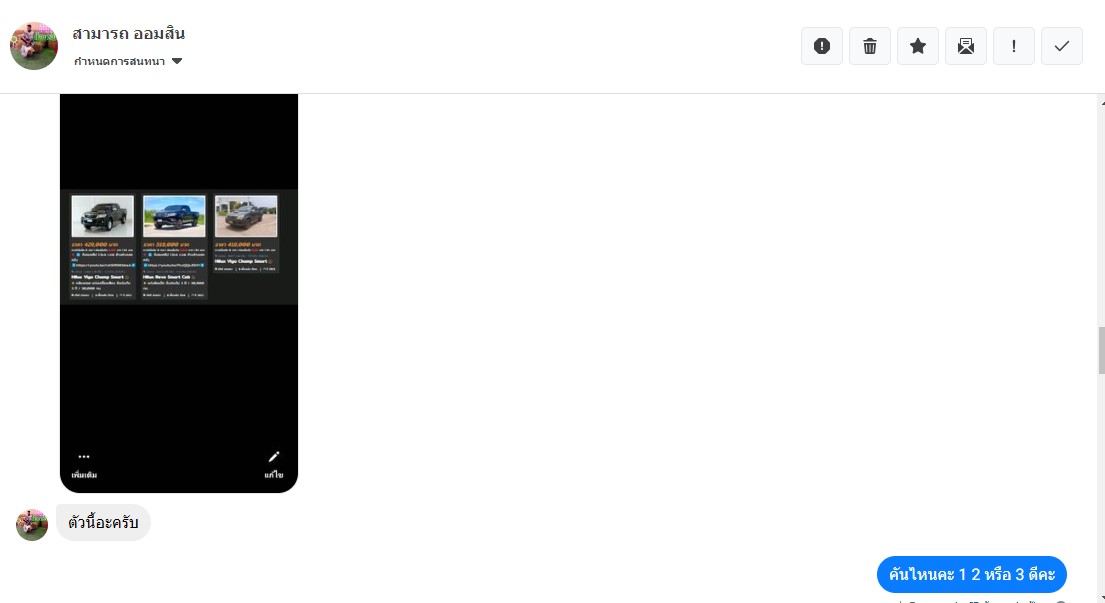Mark conversation unread with envelope icon
Image resolution: width=1105 pixels, height=603 pixels.
tap(965, 46)
